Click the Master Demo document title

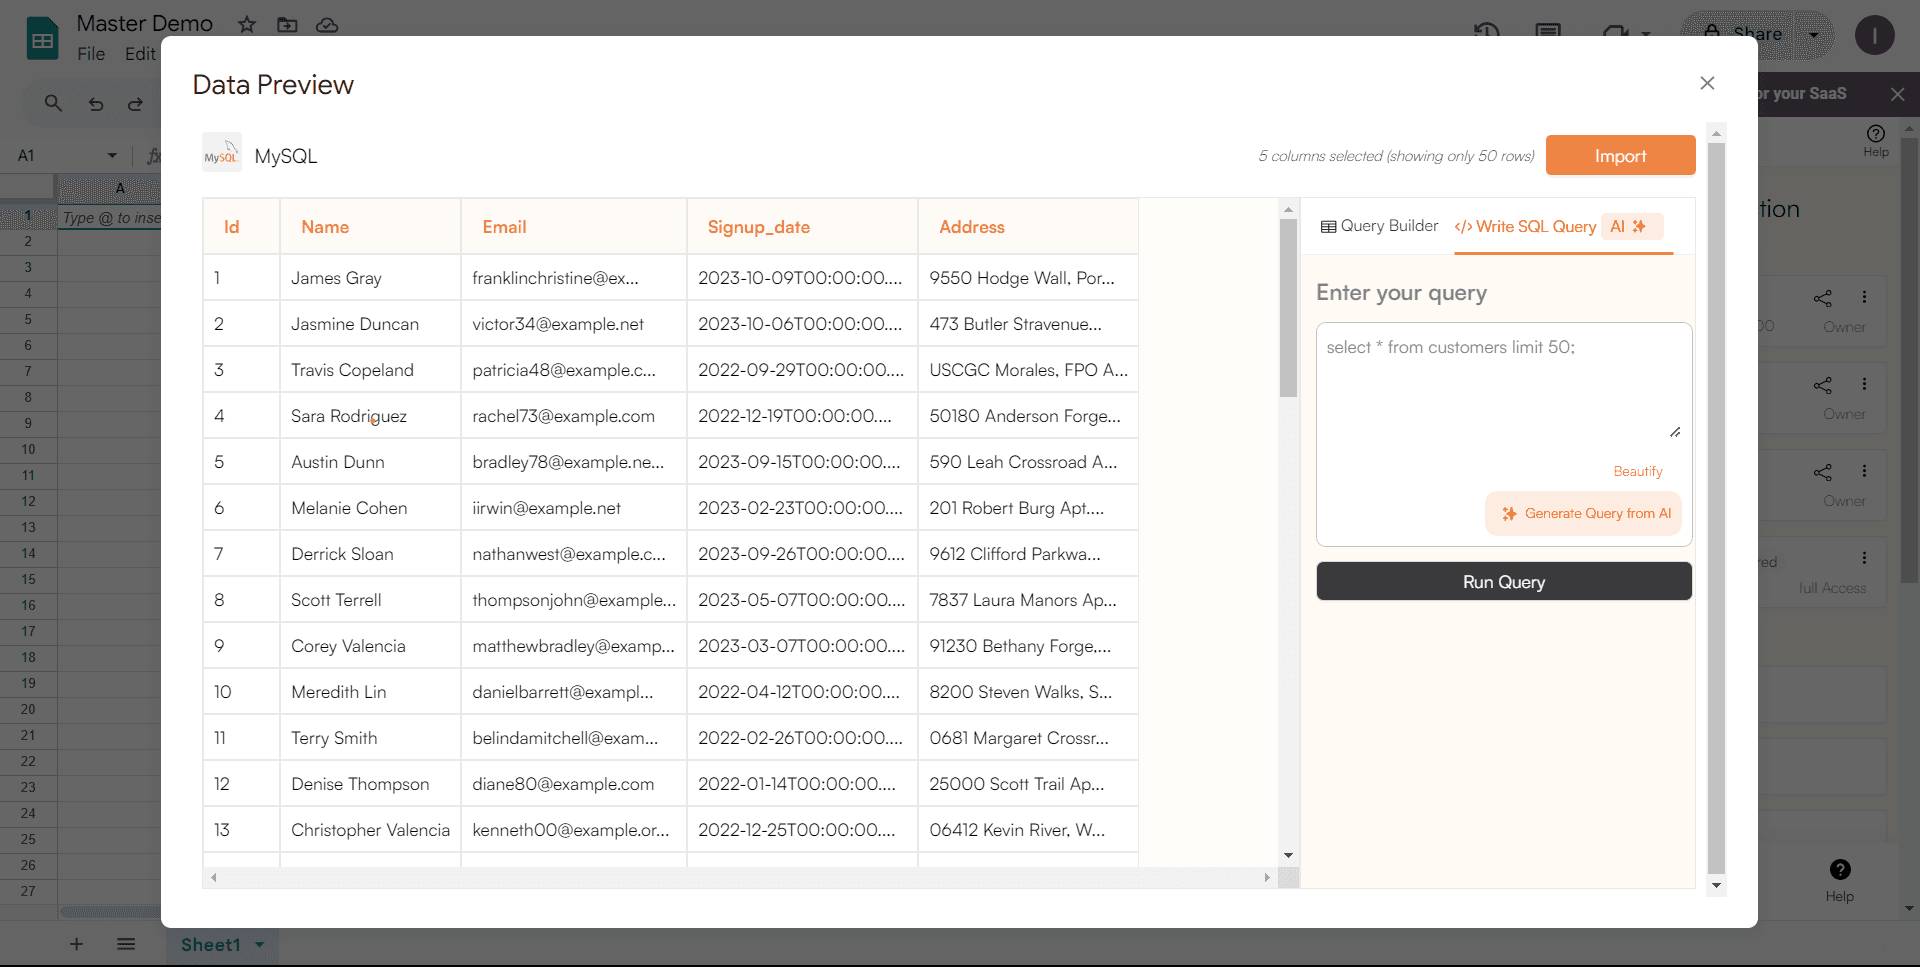point(145,23)
